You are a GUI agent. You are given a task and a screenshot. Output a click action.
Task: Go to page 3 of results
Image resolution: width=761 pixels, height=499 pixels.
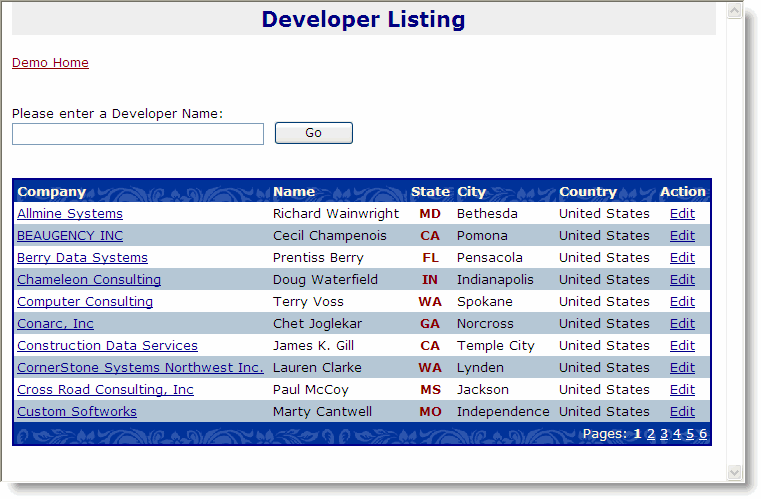pos(664,434)
